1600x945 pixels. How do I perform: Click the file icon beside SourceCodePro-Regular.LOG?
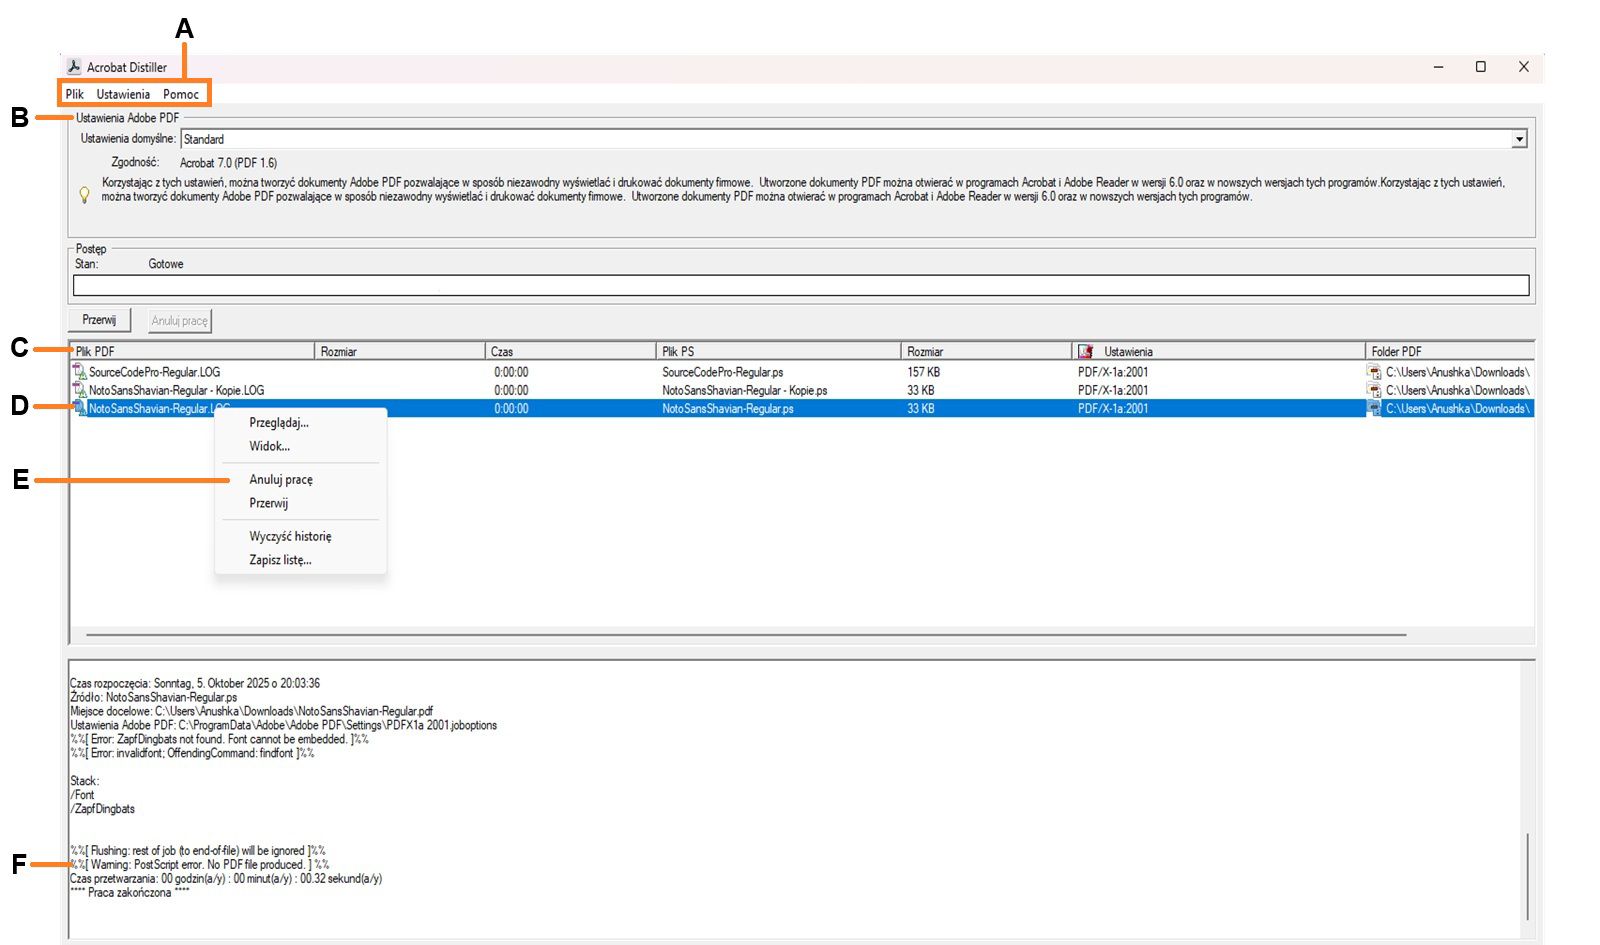tap(80, 372)
